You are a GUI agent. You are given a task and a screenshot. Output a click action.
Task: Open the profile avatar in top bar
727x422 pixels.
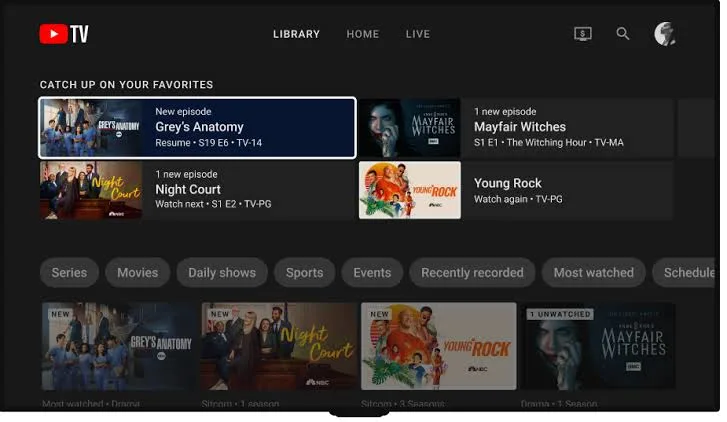coord(665,34)
